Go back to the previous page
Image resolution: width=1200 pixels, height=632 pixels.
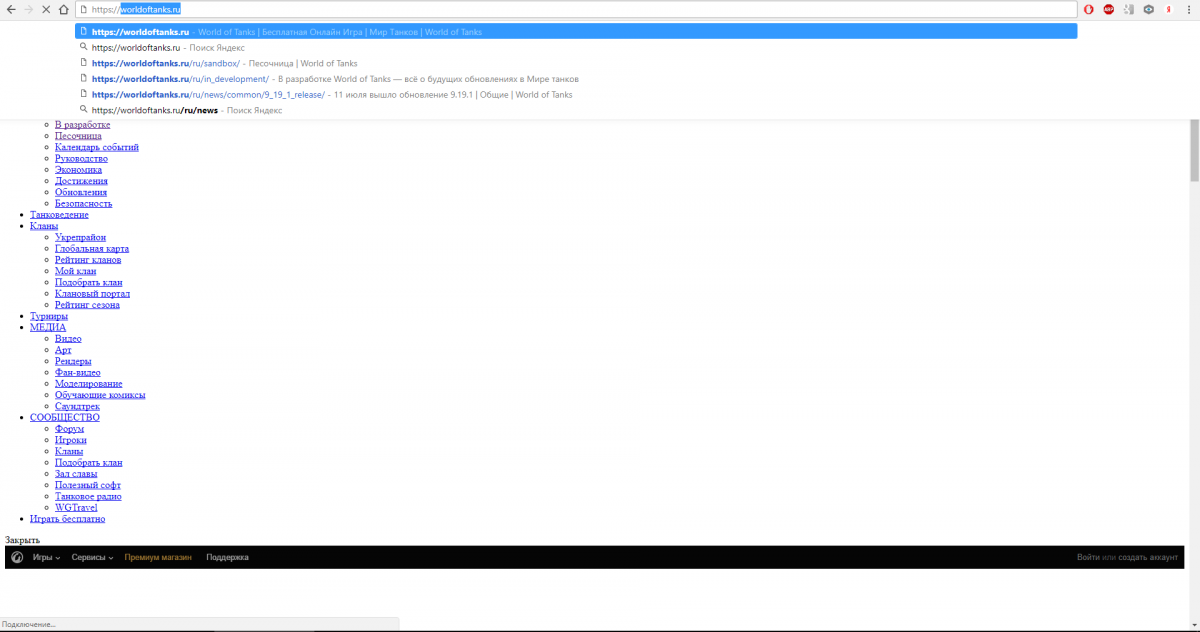(x=11, y=9)
